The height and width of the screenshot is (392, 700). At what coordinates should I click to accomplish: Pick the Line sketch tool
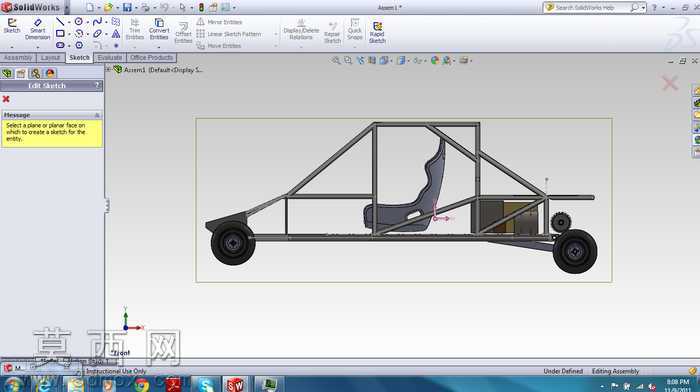click(x=60, y=21)
